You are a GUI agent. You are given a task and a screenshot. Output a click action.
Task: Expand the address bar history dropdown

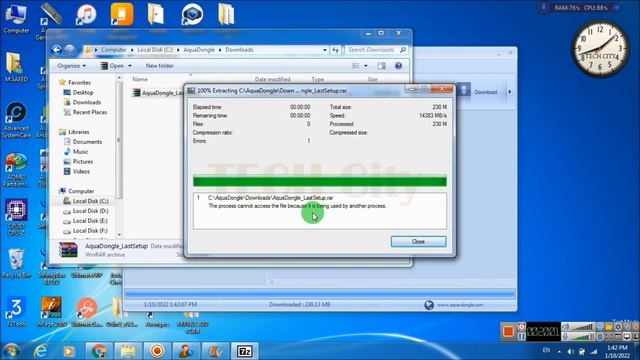click(x=325, y=50)
